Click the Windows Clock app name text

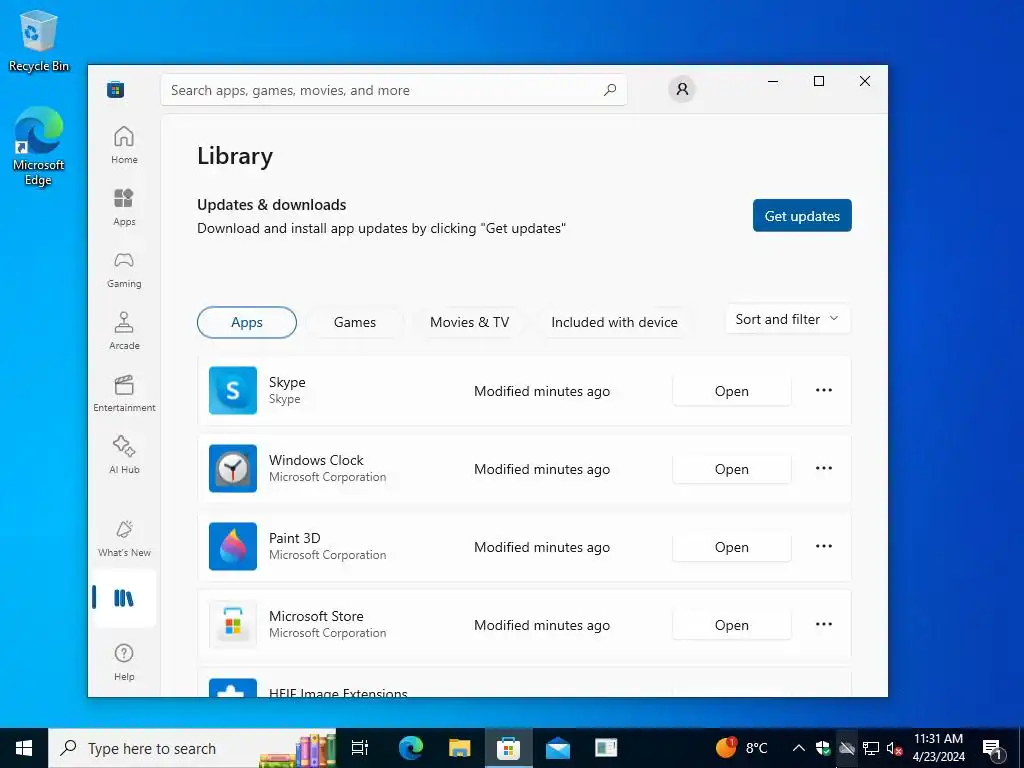316,460
